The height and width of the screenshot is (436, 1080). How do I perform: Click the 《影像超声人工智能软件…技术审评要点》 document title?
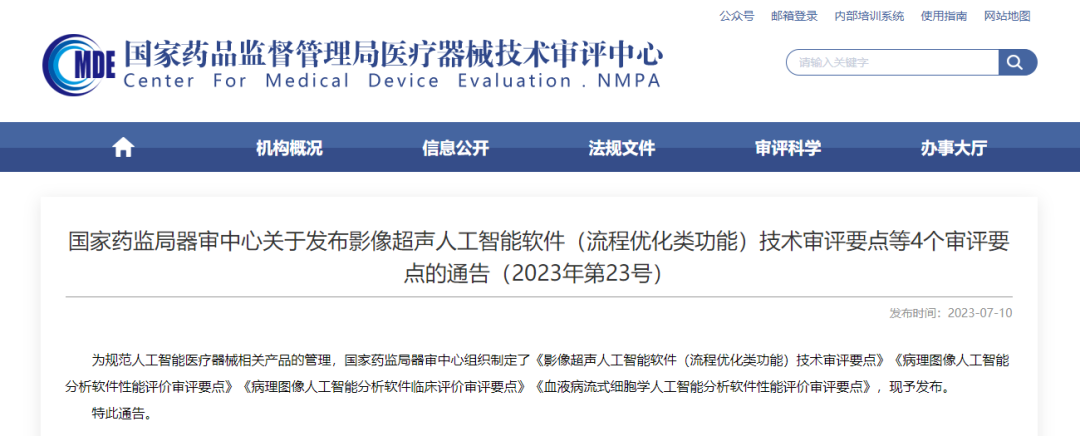pos(711,359)
